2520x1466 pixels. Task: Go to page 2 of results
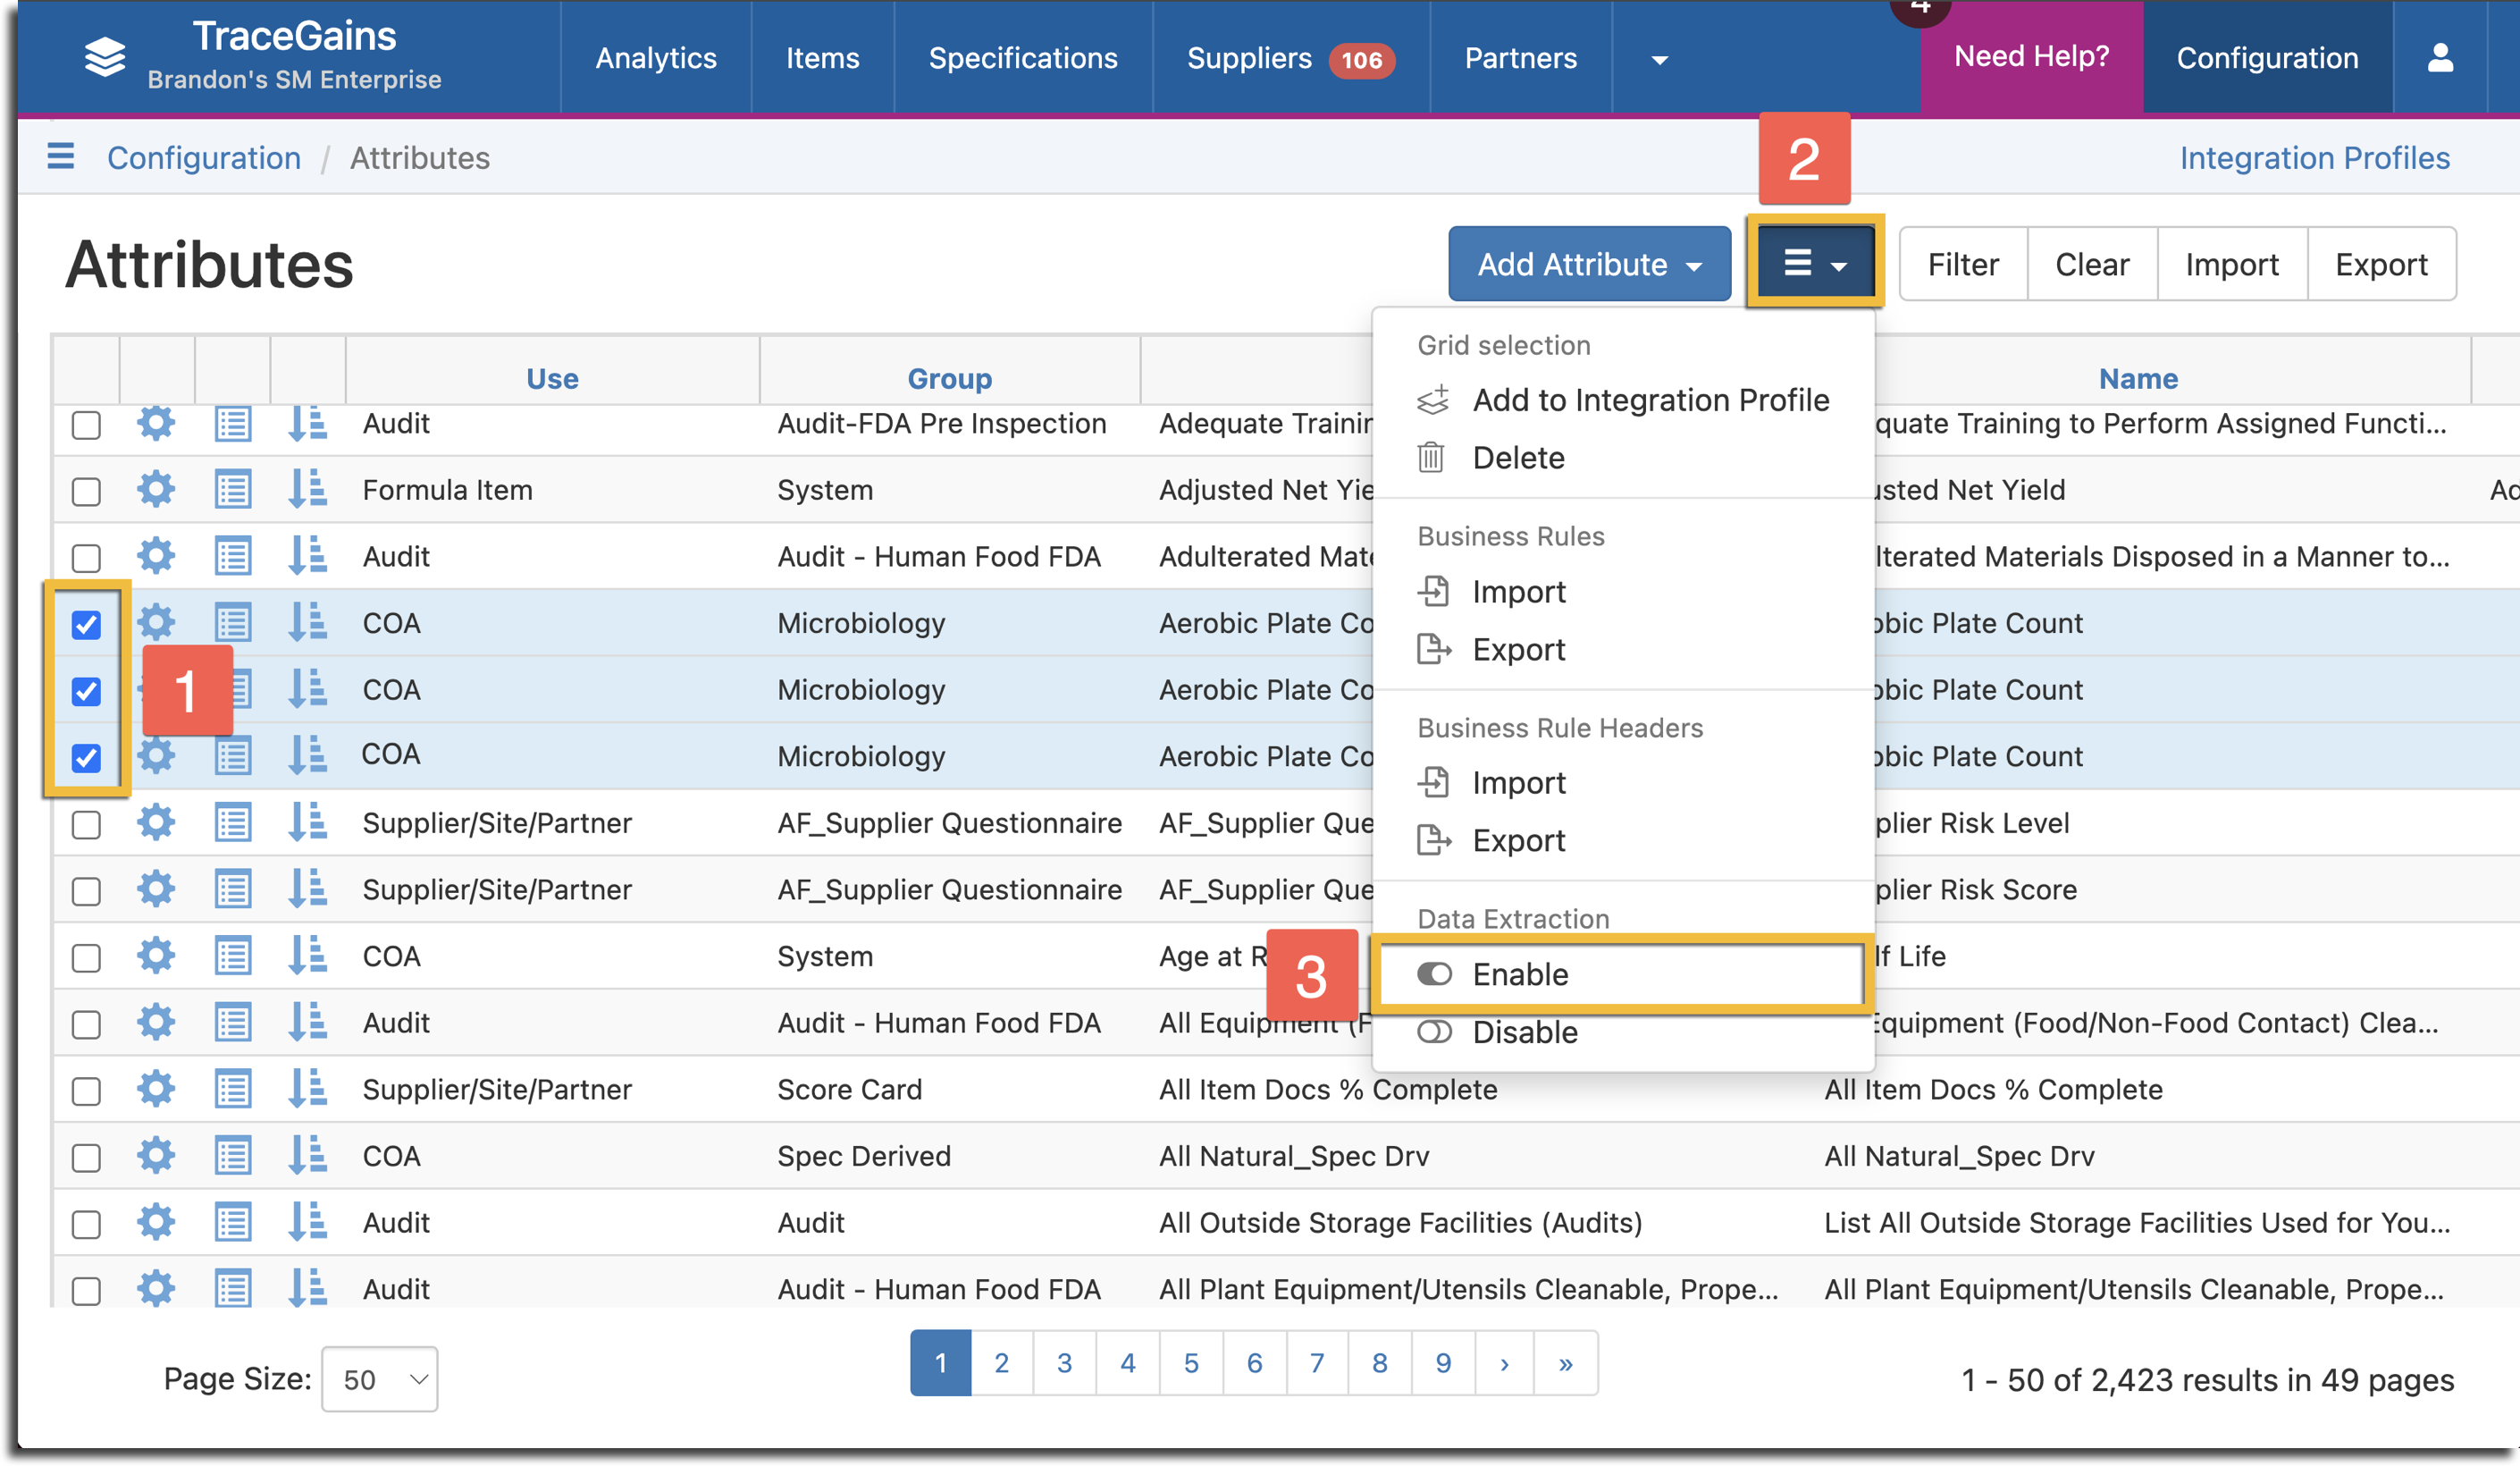[1001, 1363]
